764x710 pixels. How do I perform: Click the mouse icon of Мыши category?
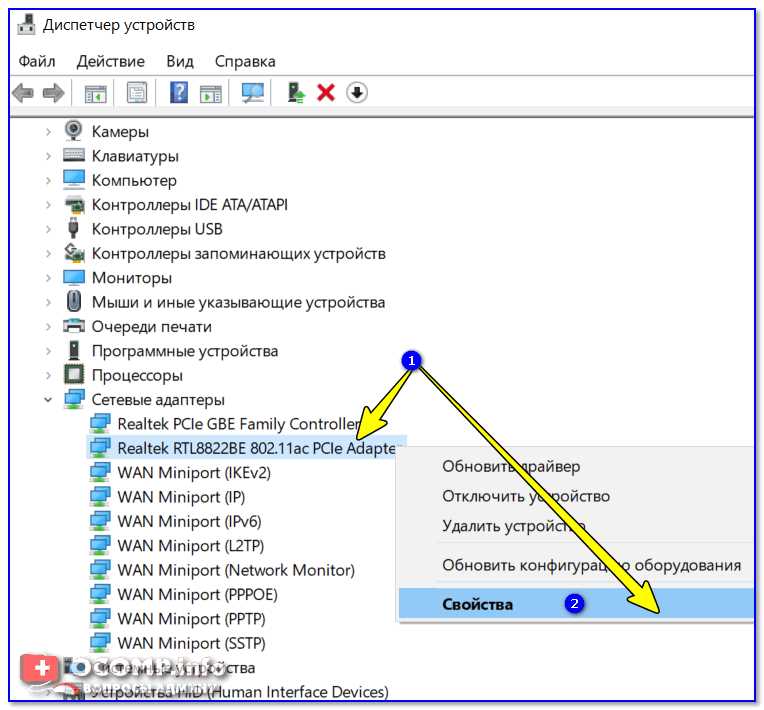[74, 301]
